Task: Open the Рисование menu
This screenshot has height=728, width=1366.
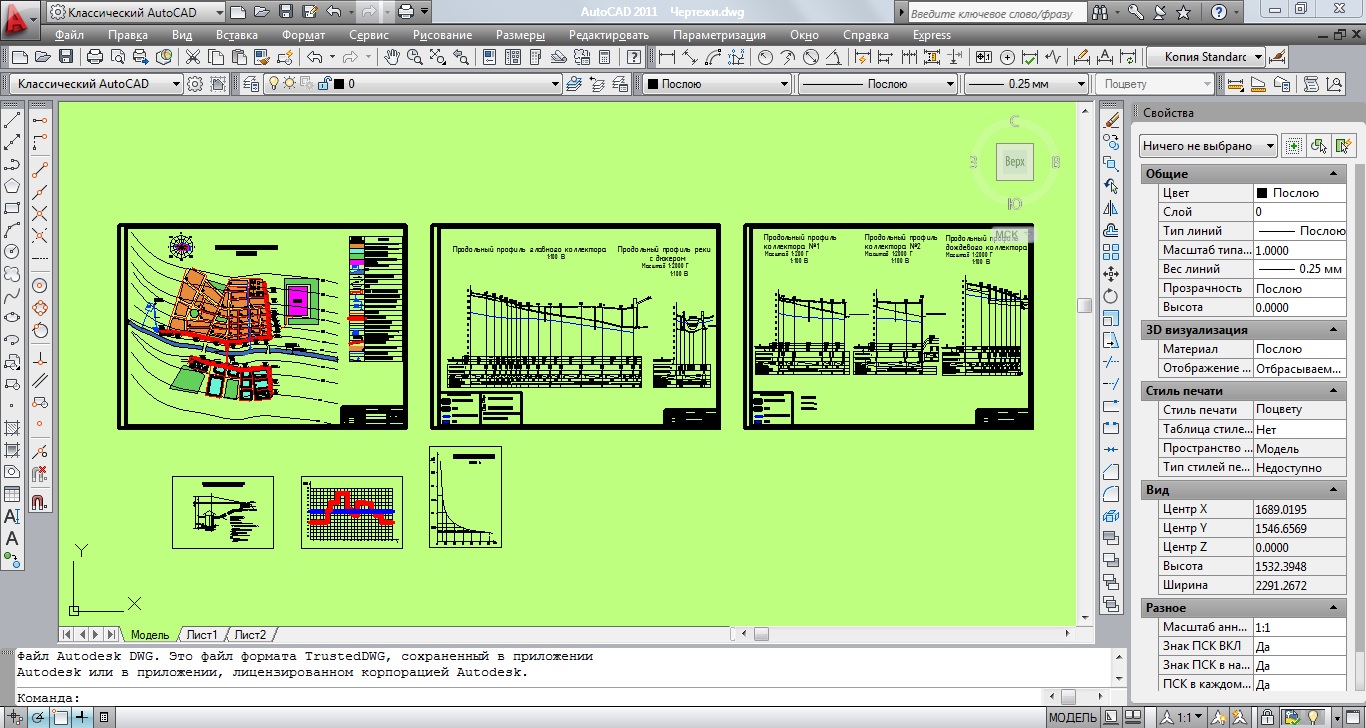Action: [x=442, y=35]
